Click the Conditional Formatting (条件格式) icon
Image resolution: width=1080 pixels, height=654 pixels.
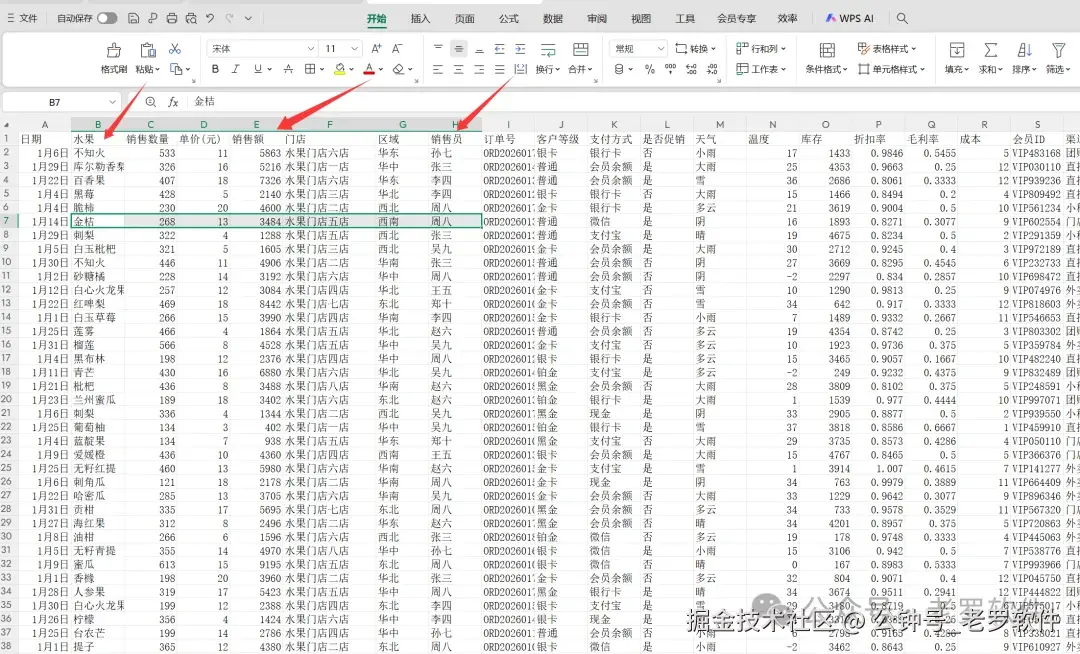827,50
